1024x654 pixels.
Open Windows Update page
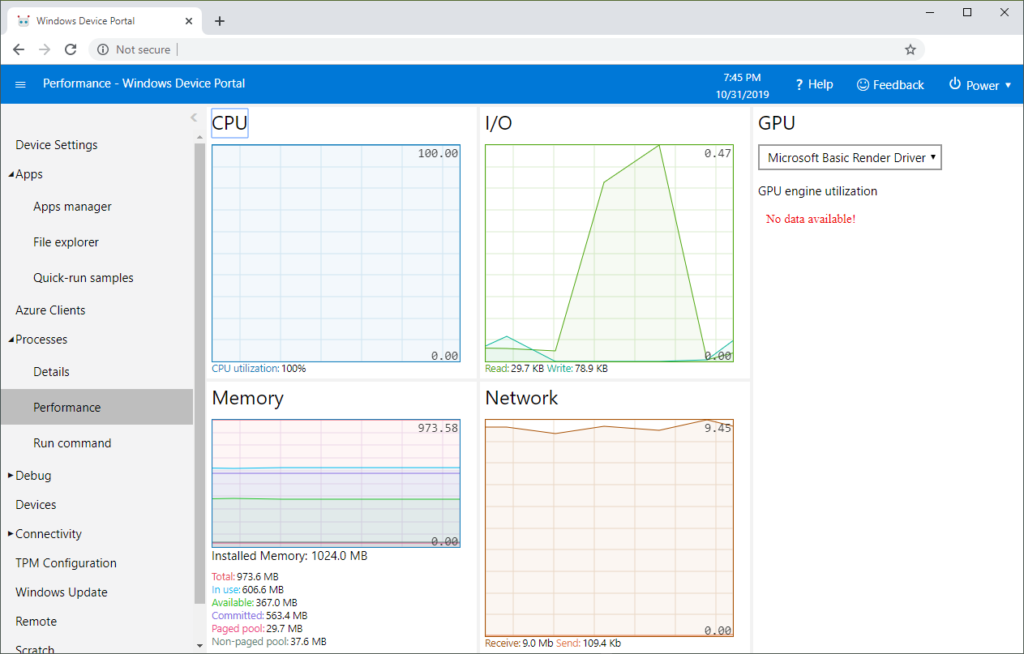(61, 593)
